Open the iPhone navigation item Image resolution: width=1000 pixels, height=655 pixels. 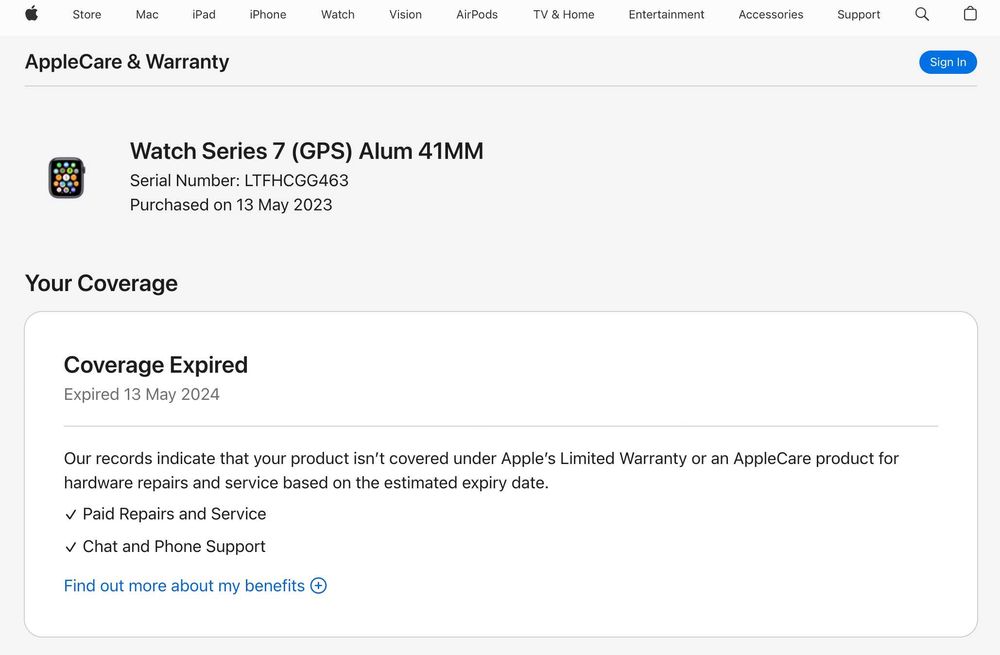point(268,15)
